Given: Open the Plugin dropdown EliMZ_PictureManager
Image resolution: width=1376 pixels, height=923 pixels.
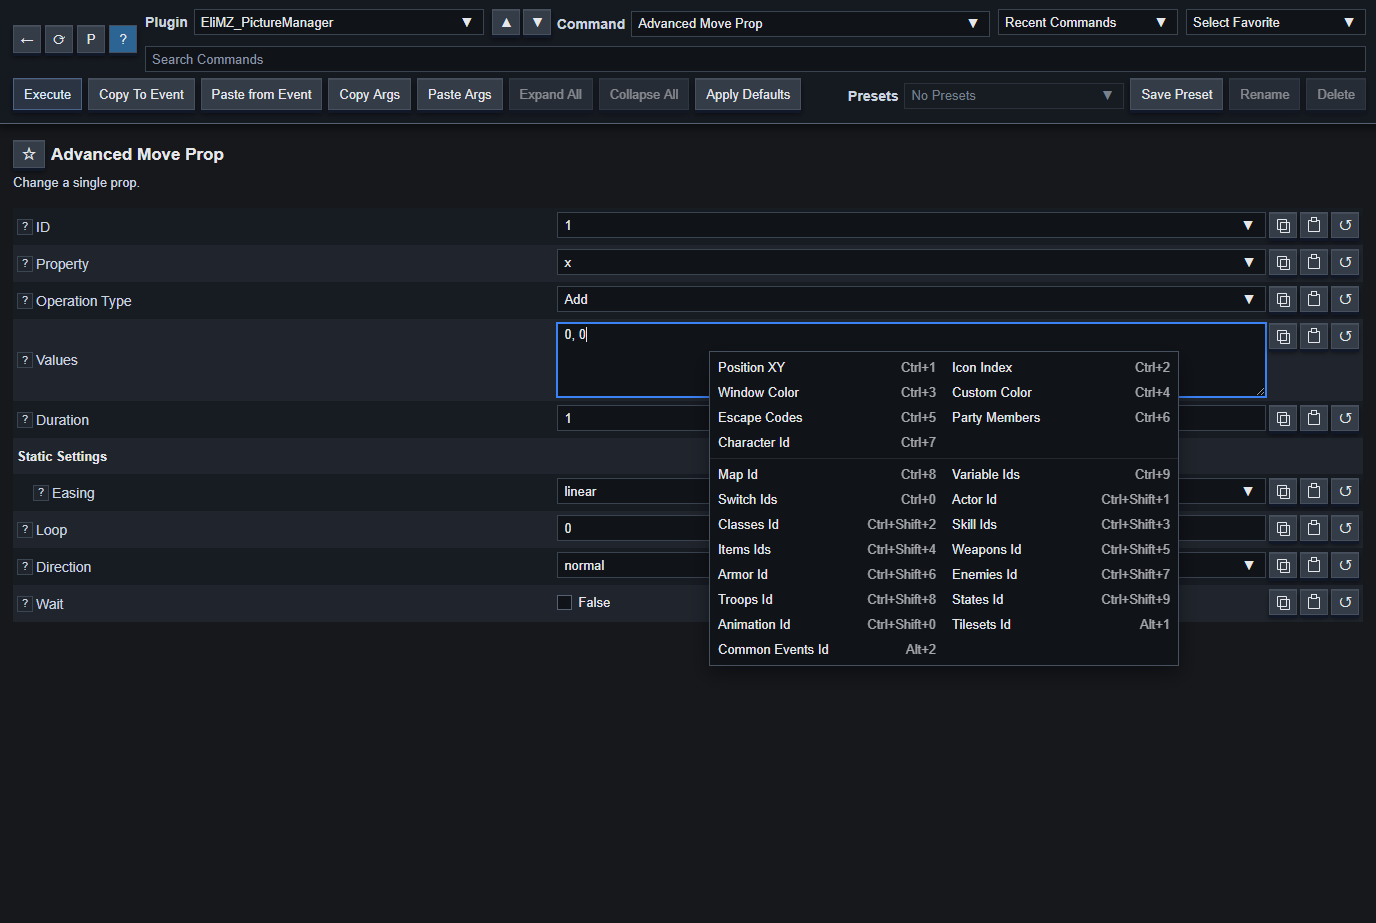Looking at the screenshot, I should (339, 22).
